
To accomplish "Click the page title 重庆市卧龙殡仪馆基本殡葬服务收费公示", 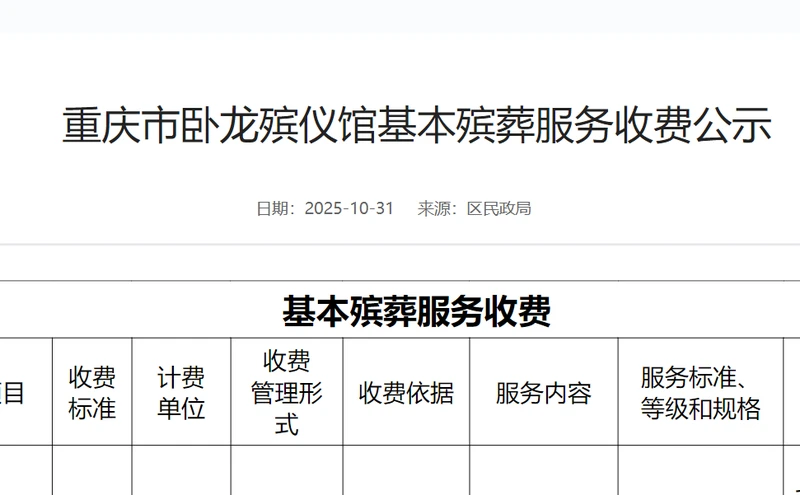I will [x=417, y=127].
